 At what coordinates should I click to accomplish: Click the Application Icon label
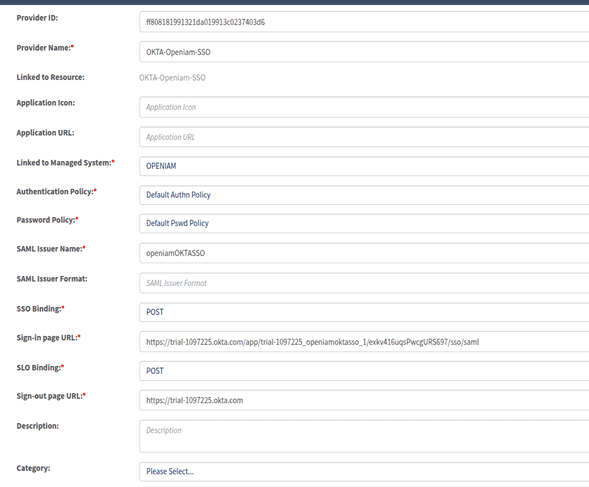click(45, 103)
